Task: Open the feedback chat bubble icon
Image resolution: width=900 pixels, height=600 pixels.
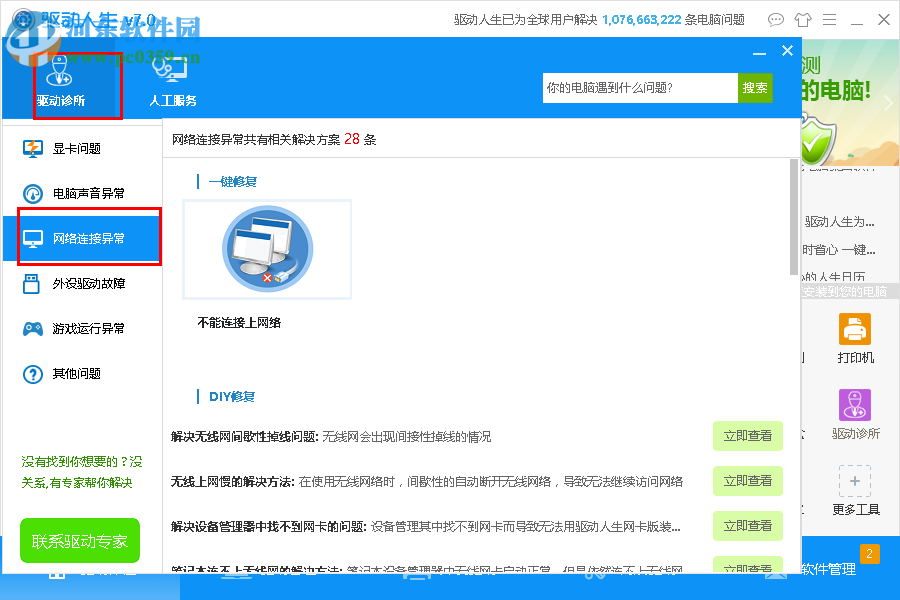Action: (775, 19)
